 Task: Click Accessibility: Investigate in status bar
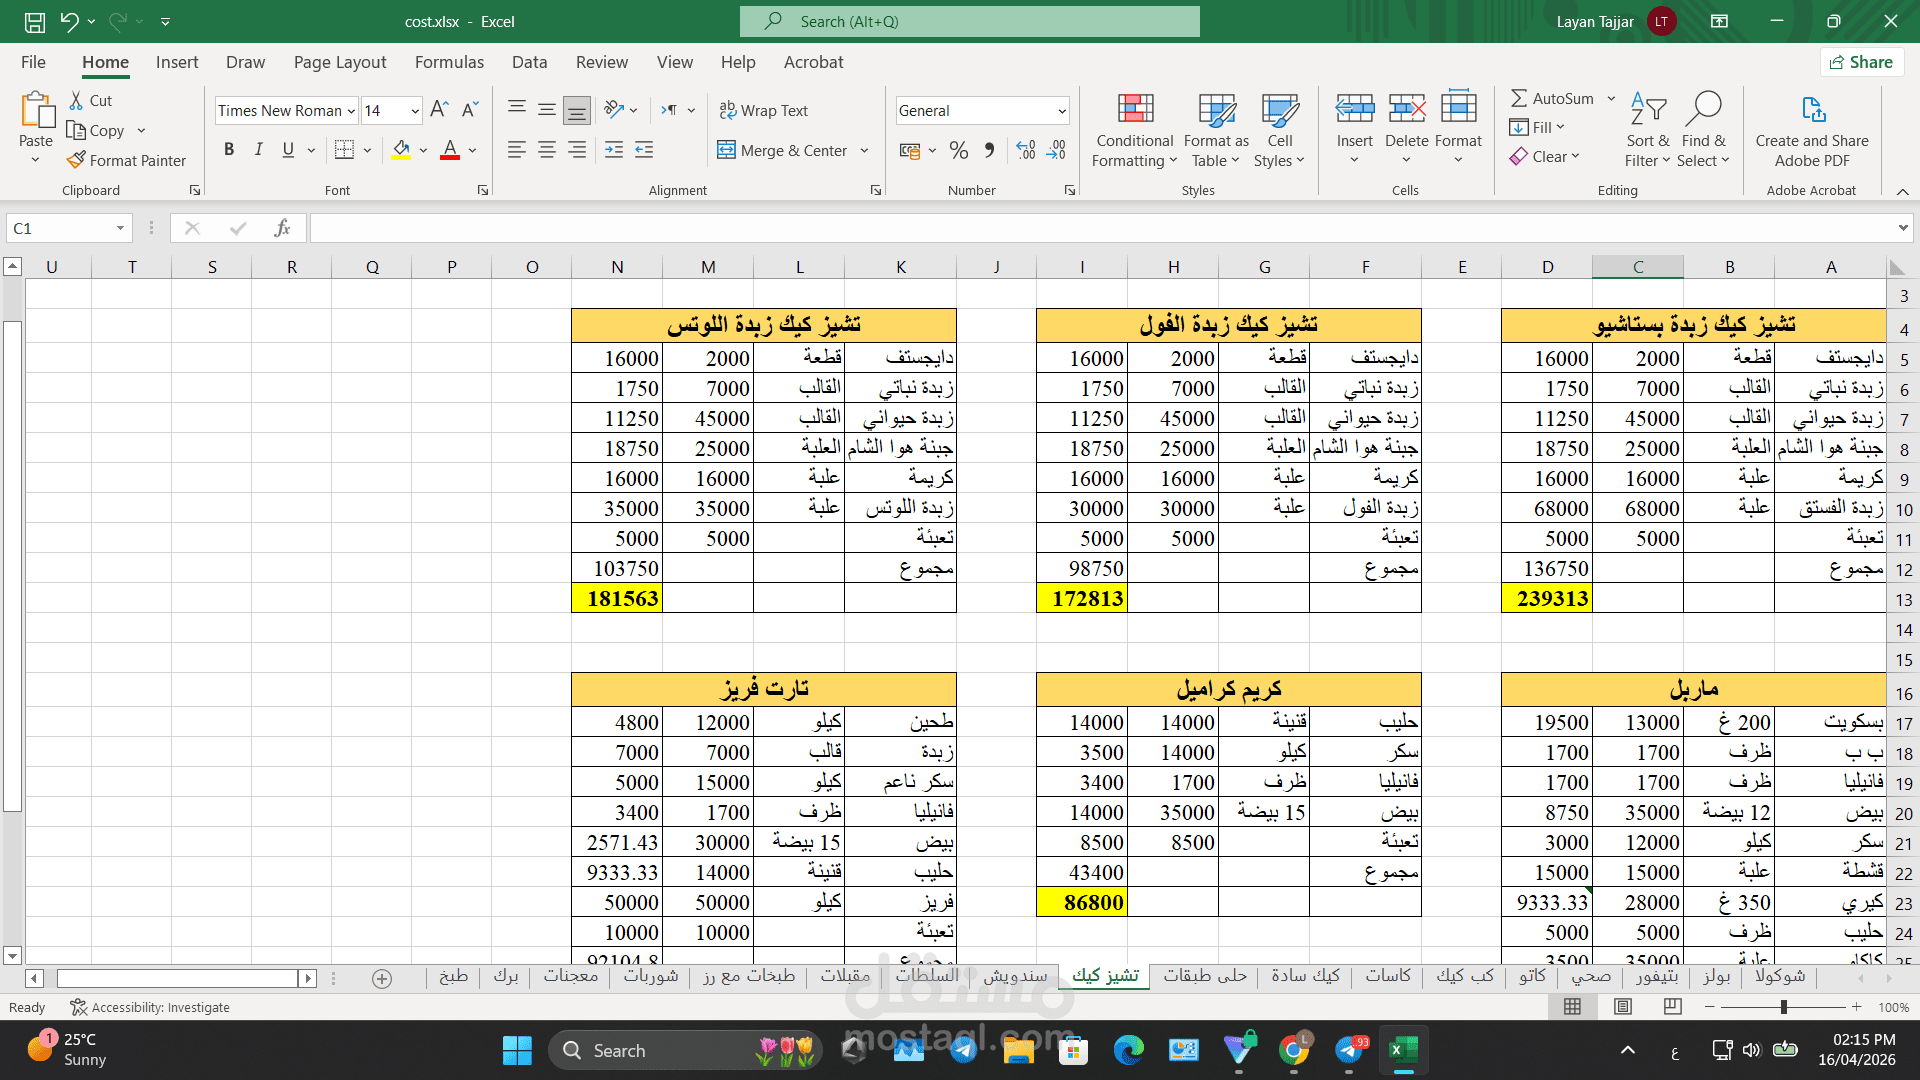coord(150,1007)
